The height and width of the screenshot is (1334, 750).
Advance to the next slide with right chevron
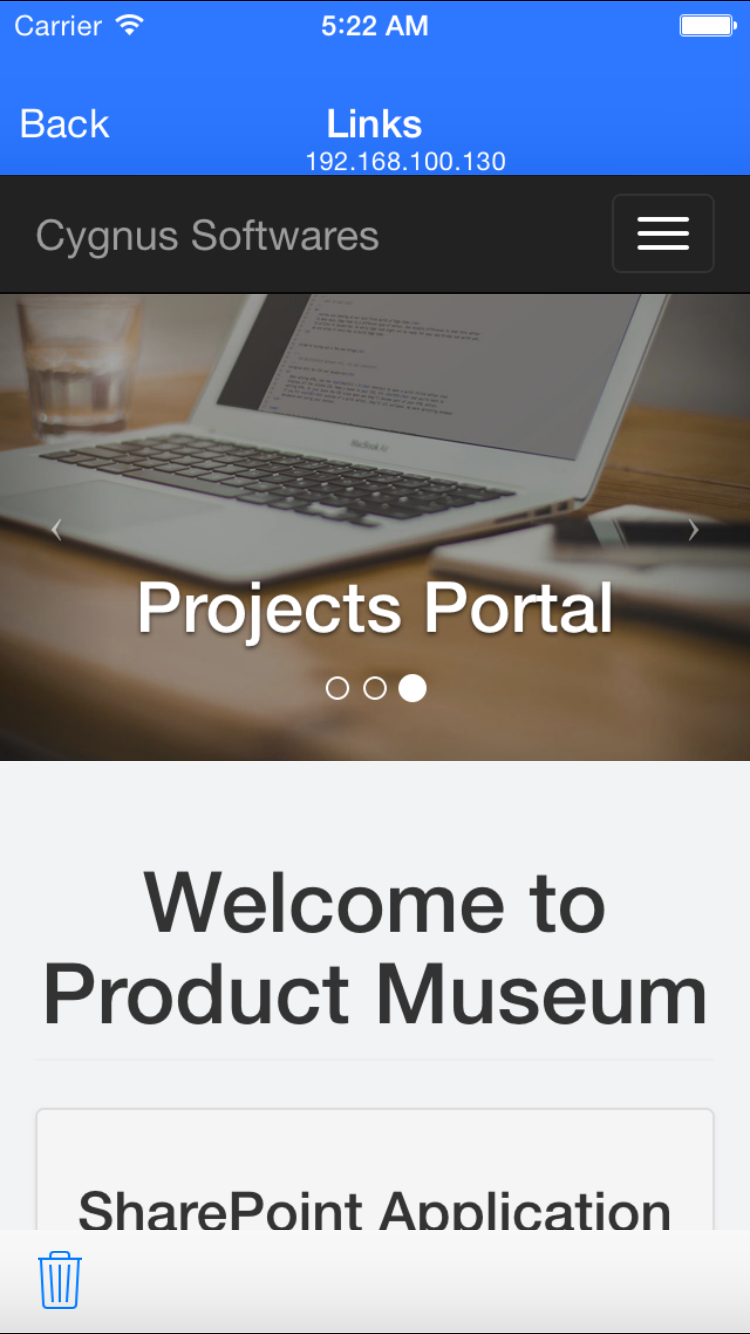tap(693, 530)
